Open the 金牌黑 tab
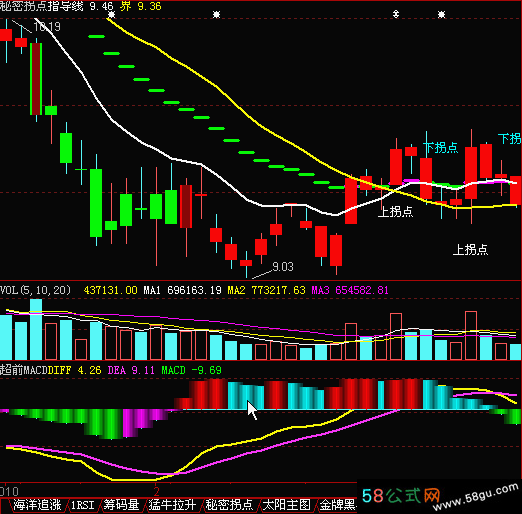Screen dimensions: 522x514 [x=337, y=505]
